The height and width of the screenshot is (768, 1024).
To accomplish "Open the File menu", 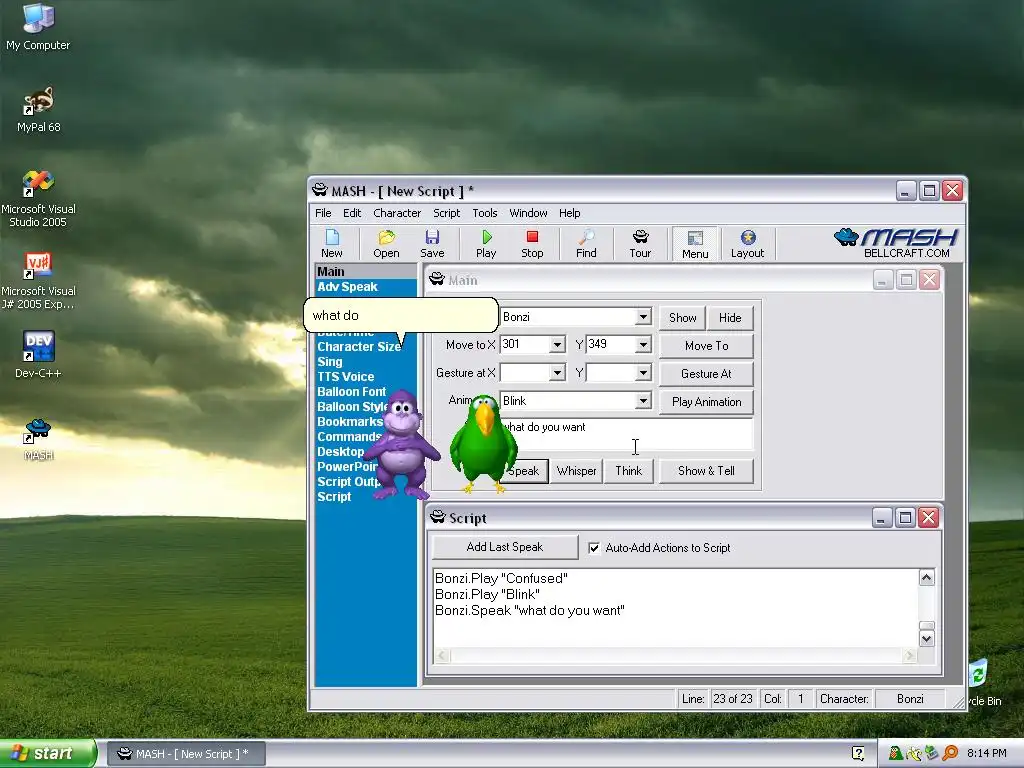I will pos(323,213).
